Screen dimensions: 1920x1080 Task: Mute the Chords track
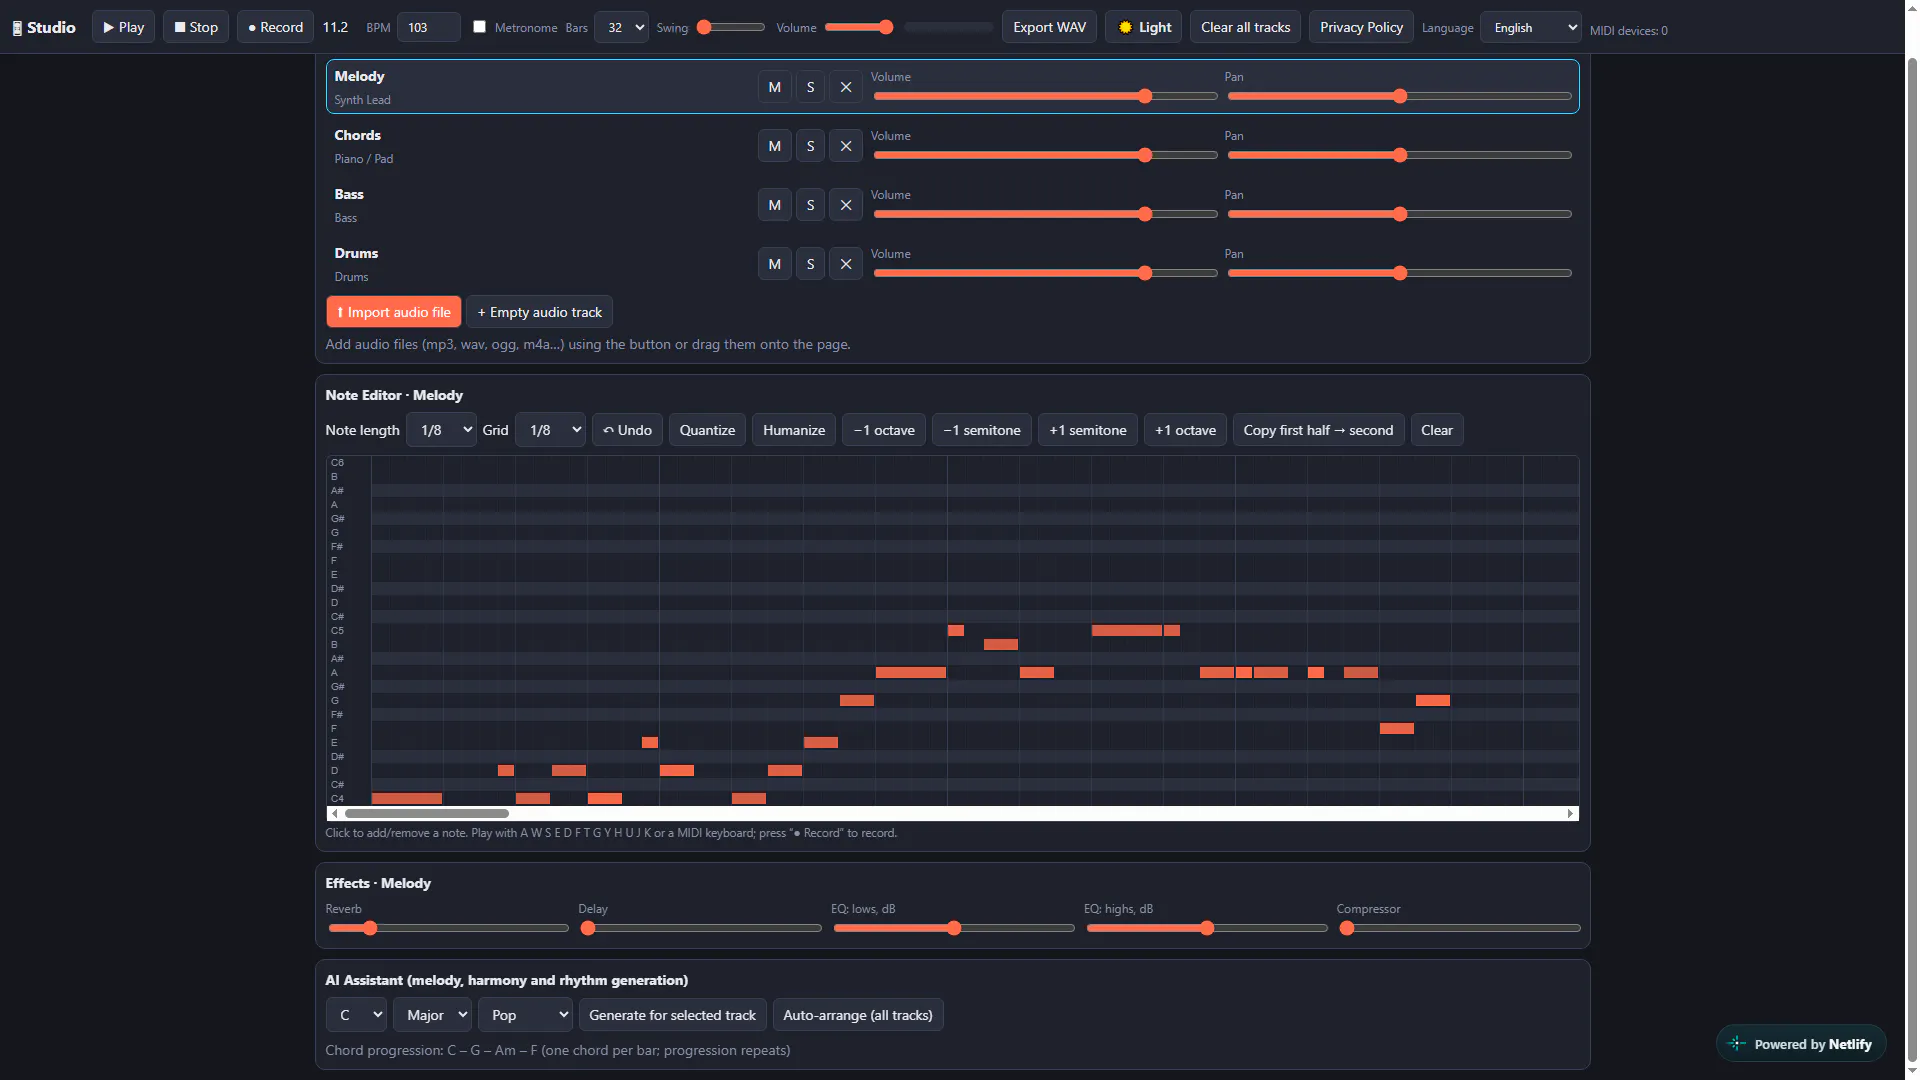(774, 146)
